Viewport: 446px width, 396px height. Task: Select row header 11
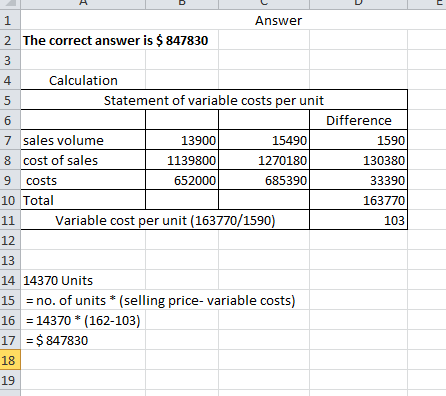tap(10, 220)
